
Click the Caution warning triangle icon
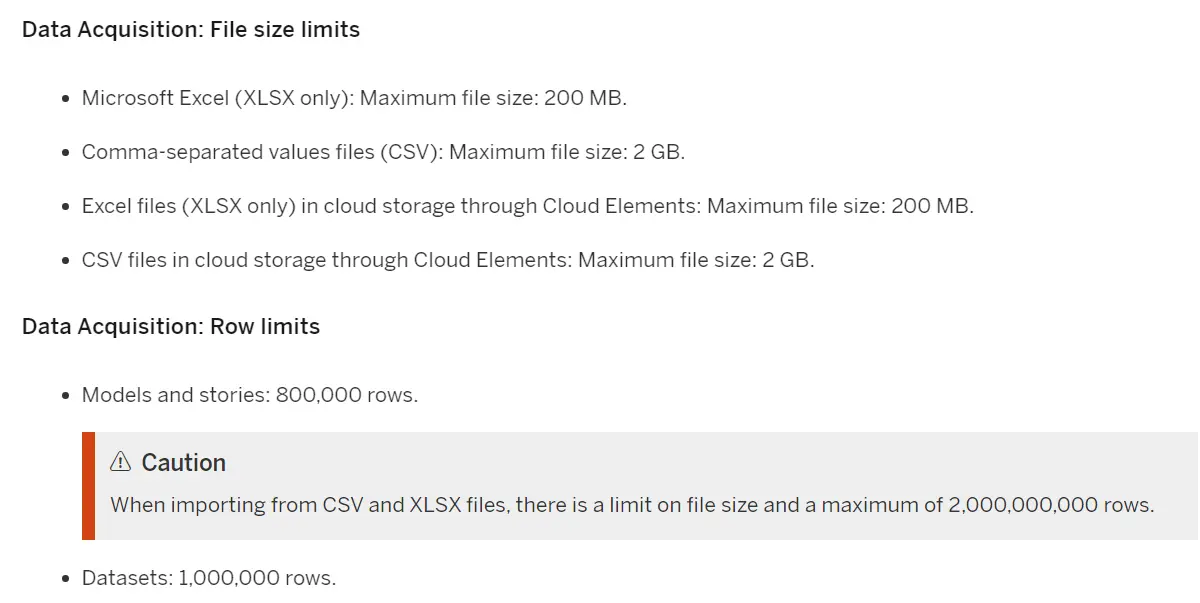pyautogui.click(x=121, y=462)
